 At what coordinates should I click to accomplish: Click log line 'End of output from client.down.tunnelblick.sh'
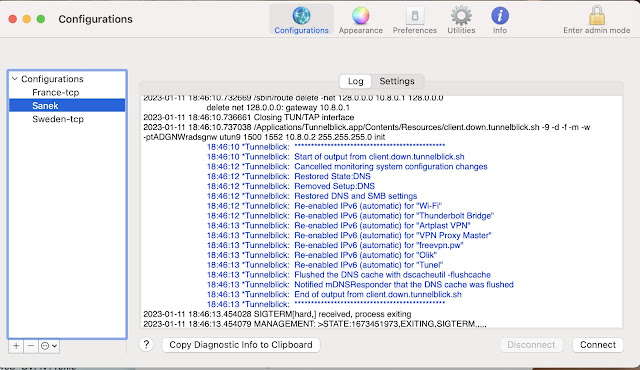334,294
